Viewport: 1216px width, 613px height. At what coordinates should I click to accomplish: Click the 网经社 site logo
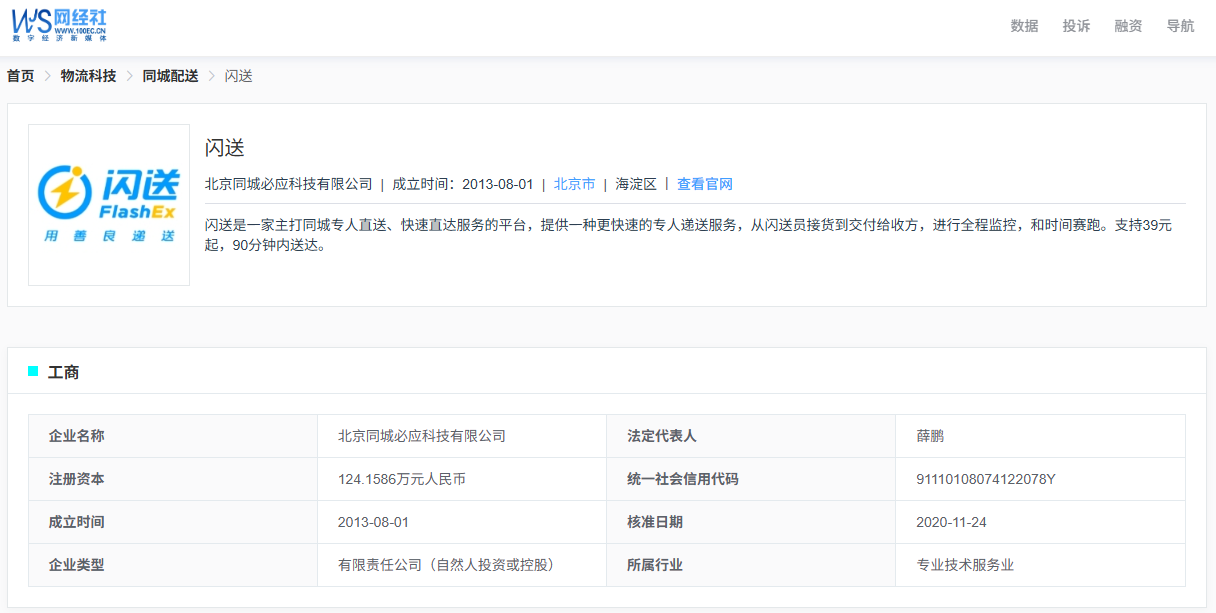pos(59,25)
